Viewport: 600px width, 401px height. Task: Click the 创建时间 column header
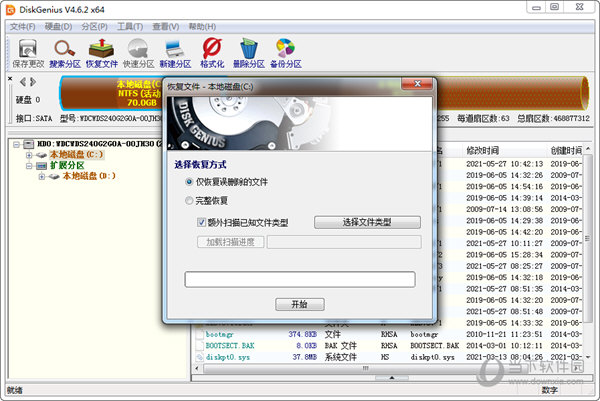566,151
